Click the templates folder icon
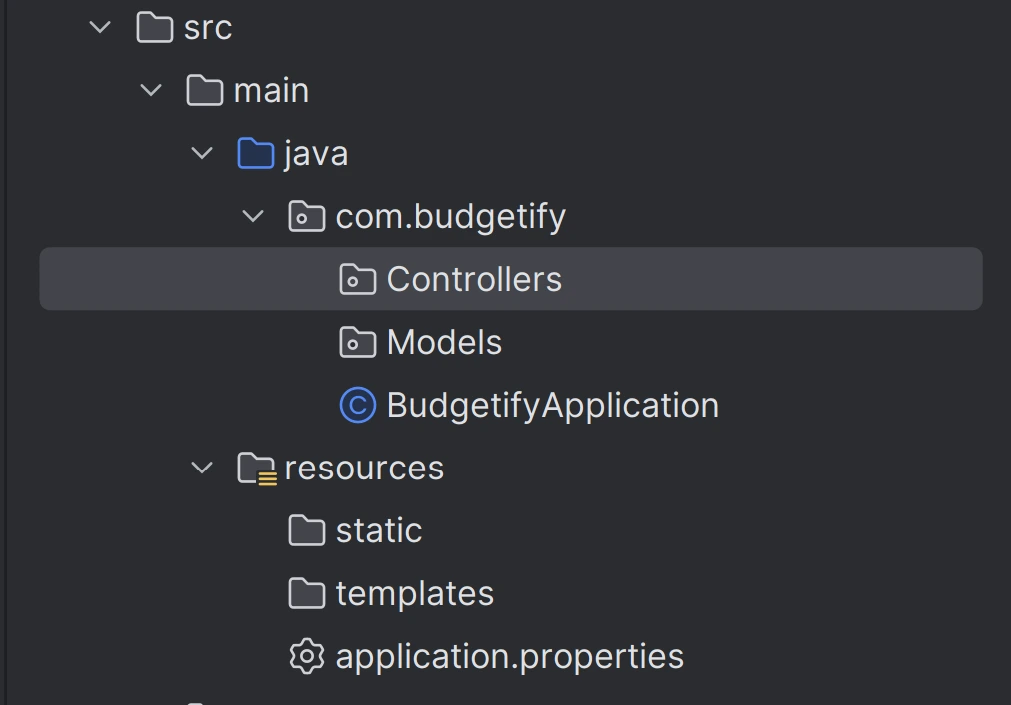This screenshot has width=1011, height=705. [307, 593]
